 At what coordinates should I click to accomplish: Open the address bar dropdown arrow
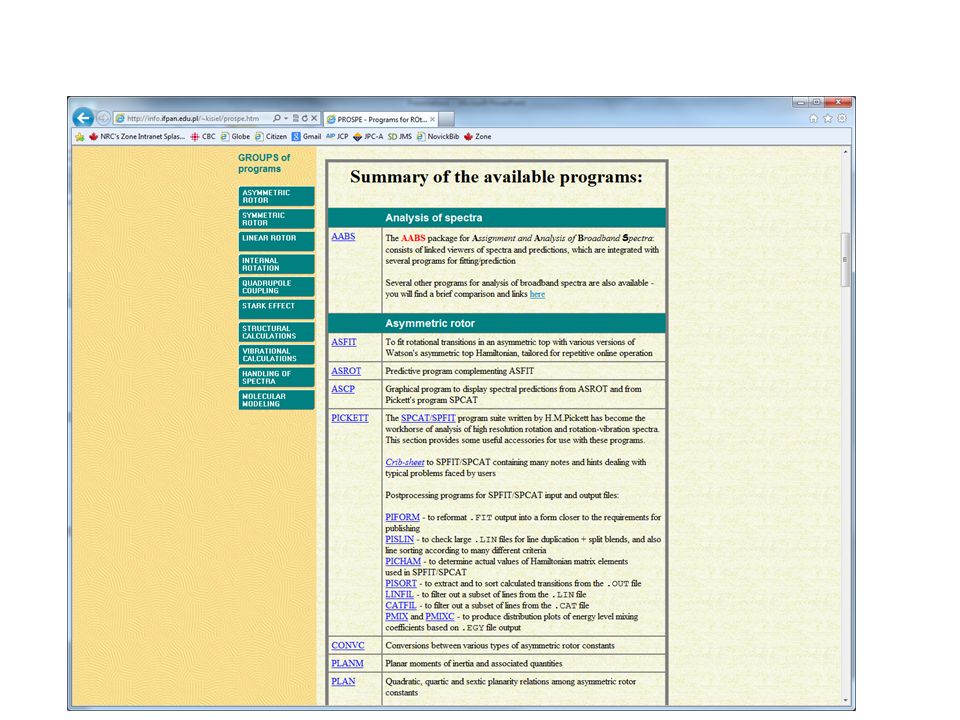point(285,118)
